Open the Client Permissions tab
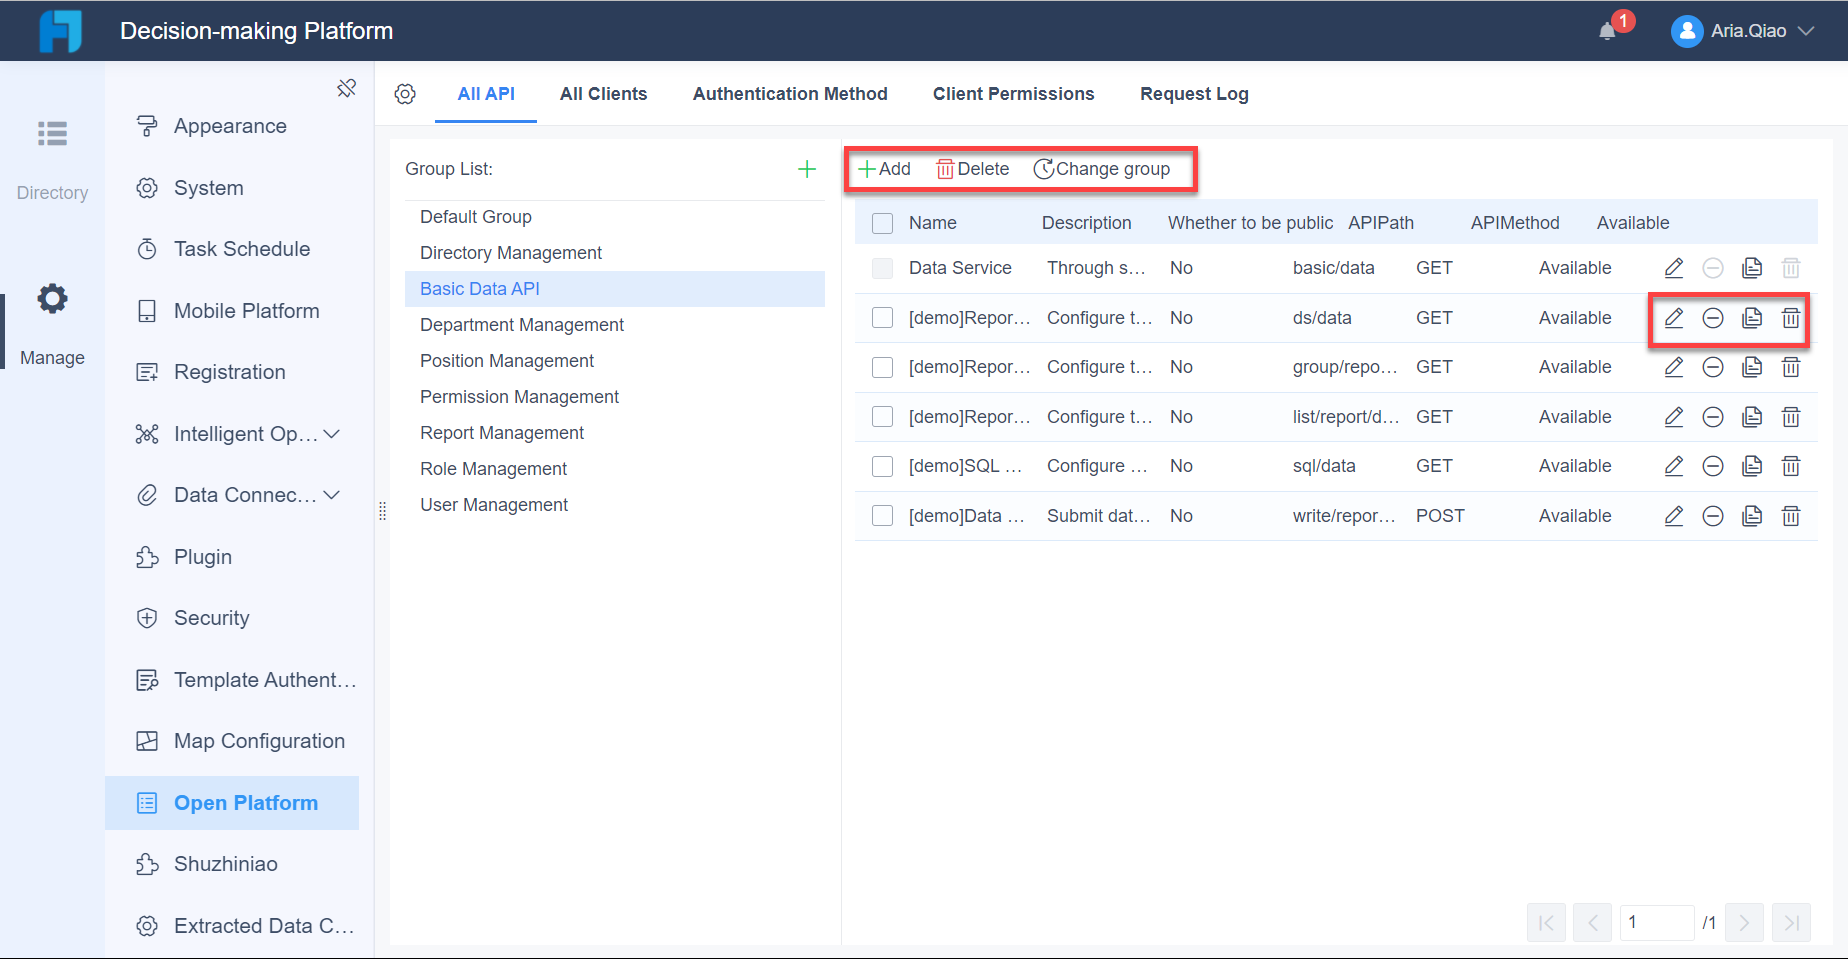The height and width of the screenshot is (959, 1848). coord(1013,94)
